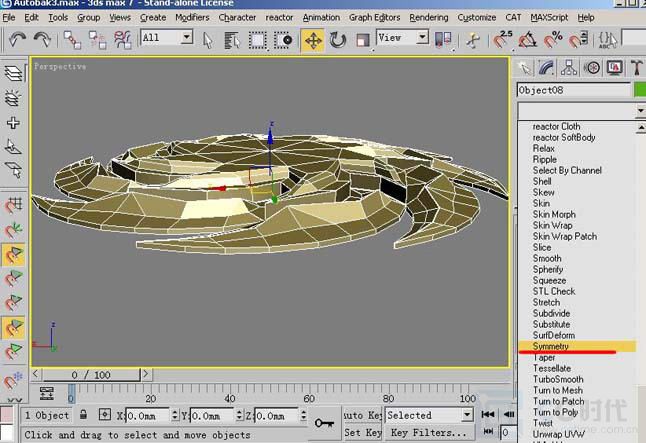Click Edit Named Selection Sets icon
This screenshot has height=443, width=646.
click(x=608, y=40)
